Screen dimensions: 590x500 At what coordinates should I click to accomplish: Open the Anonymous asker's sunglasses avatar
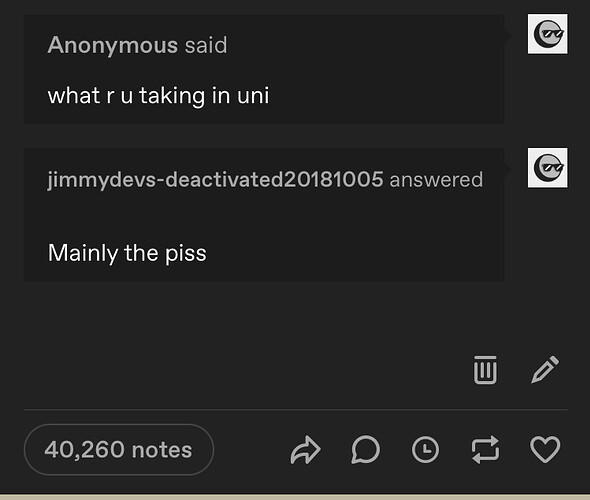547,34
